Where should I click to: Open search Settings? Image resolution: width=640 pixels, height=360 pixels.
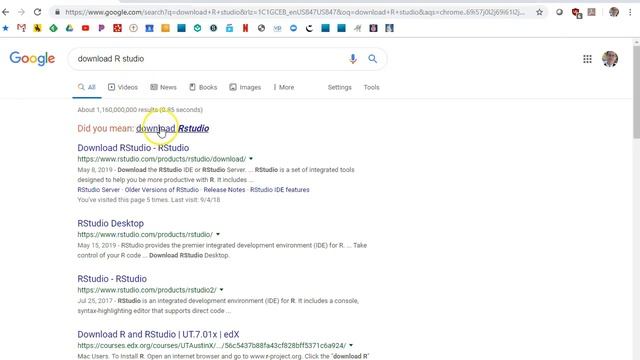click(340, 87)
